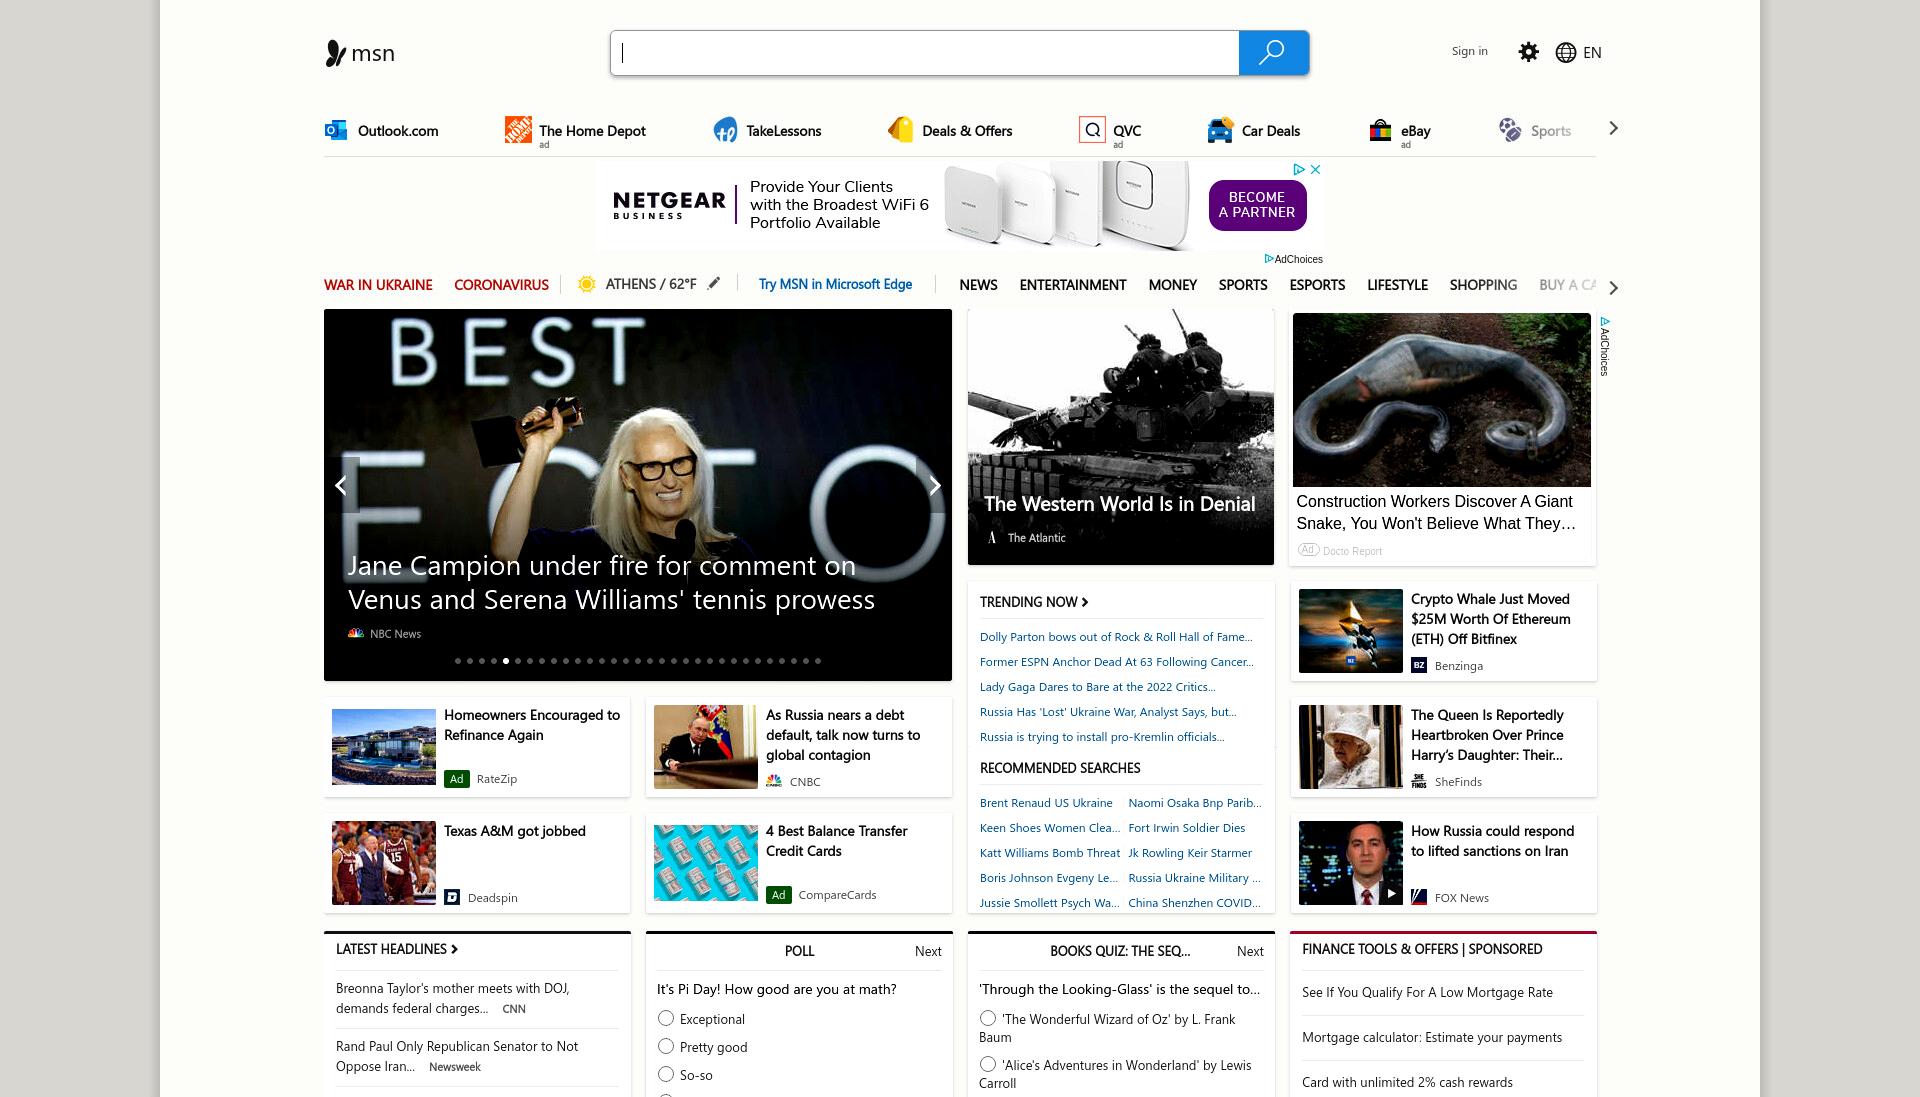Open the NEWS tab
This screenshot has width=1920, height=1097.
[x=978, y=285]
